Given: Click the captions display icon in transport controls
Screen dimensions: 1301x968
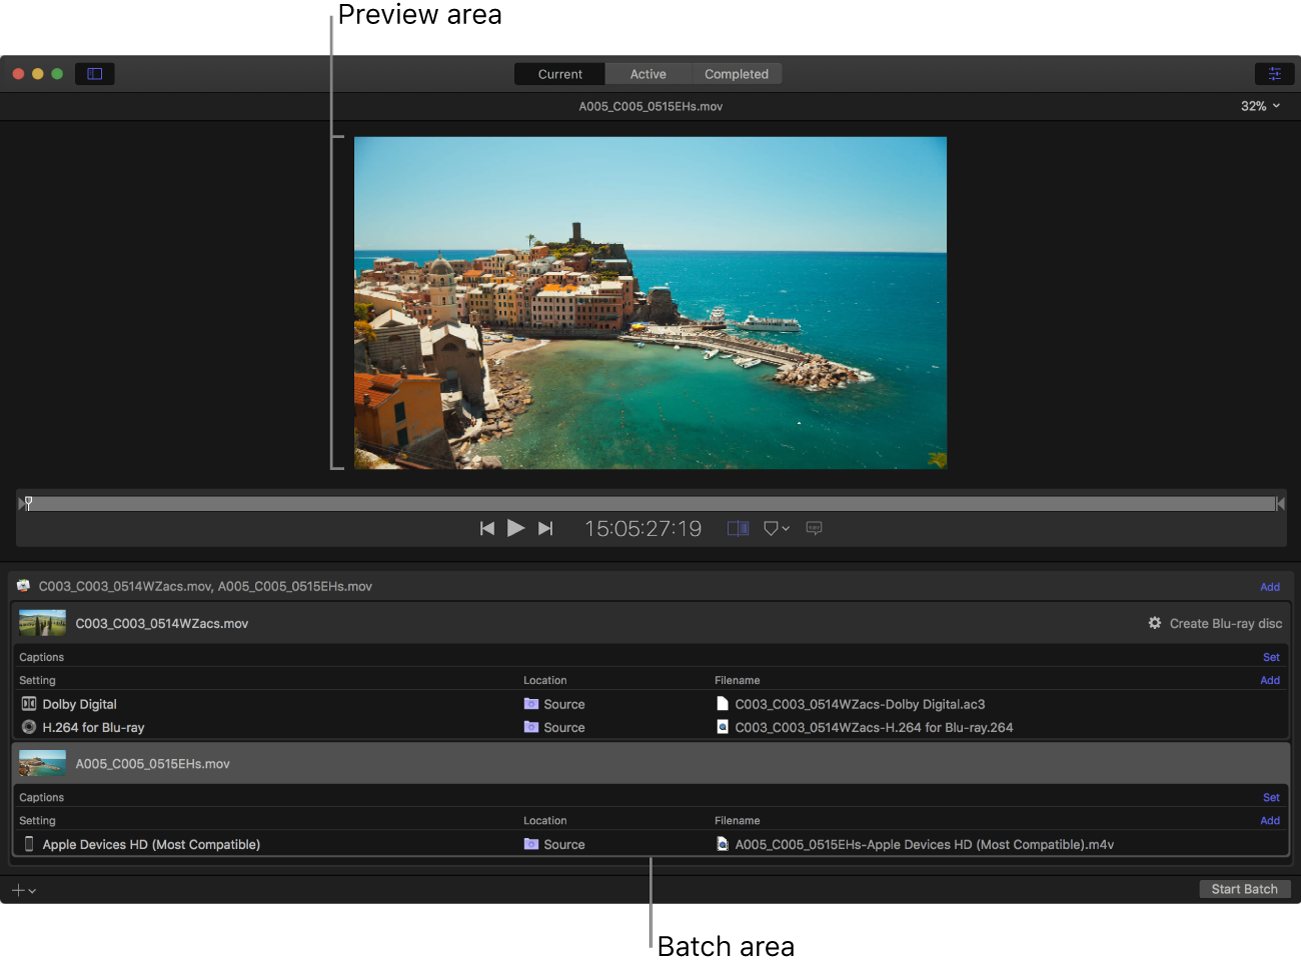Looking at the screenshot, I should tap(813, 528).
